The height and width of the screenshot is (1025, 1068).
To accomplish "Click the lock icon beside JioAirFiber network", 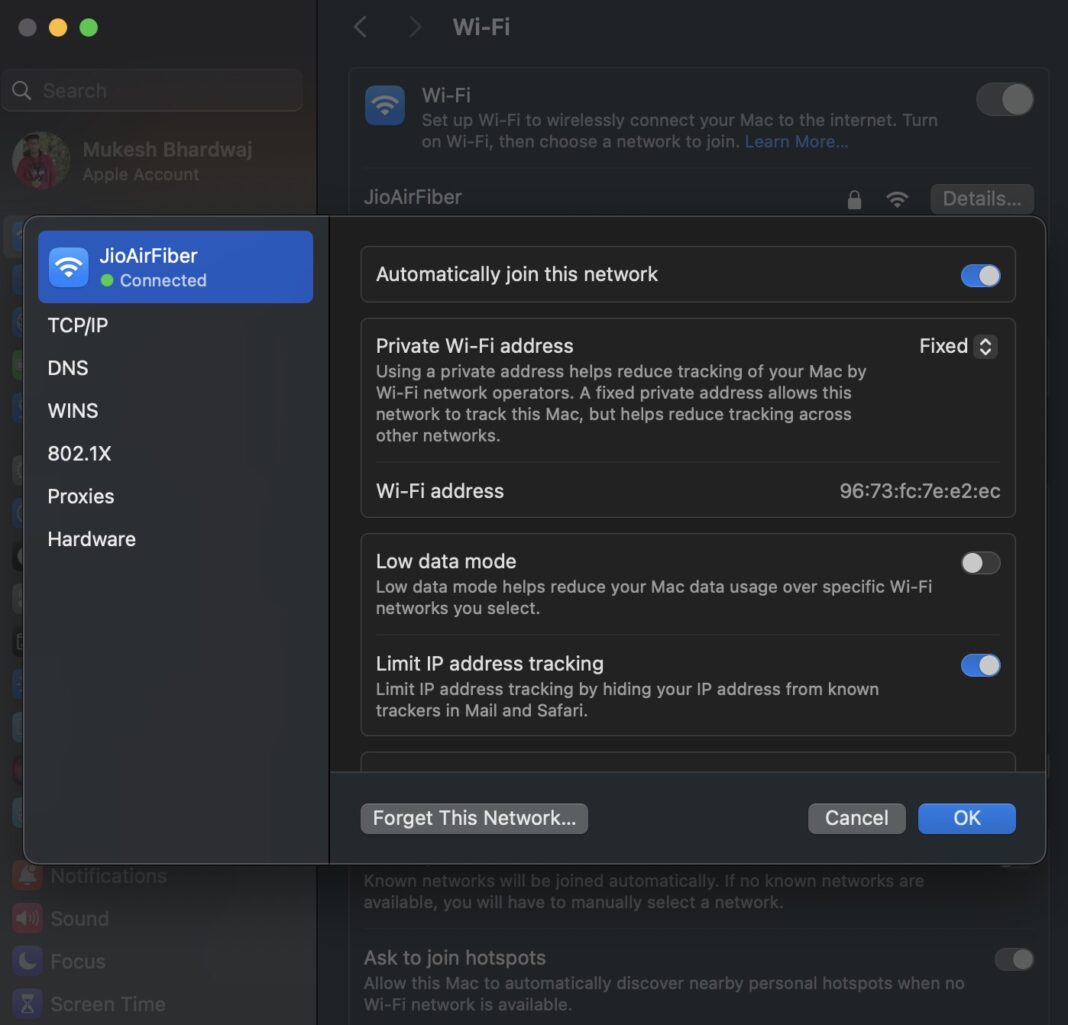I will click(855, 199).
